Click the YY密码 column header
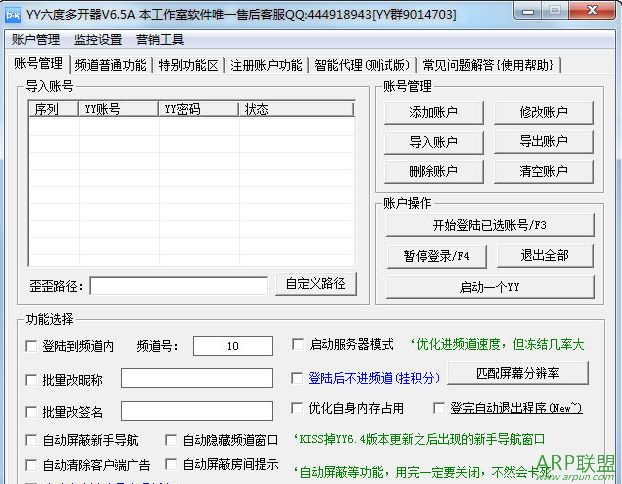Screen dimensions: 622x484 tap(198, 109)
